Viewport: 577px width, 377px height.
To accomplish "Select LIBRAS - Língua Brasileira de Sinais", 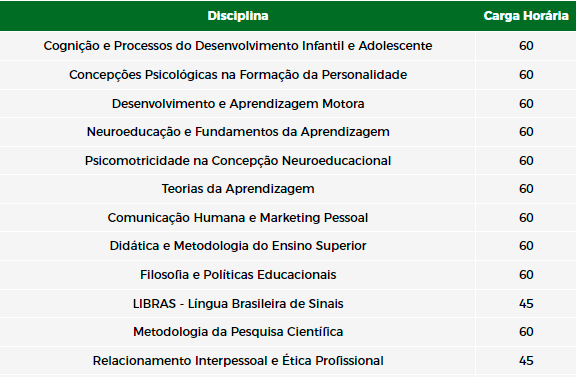I will (238, 304).
